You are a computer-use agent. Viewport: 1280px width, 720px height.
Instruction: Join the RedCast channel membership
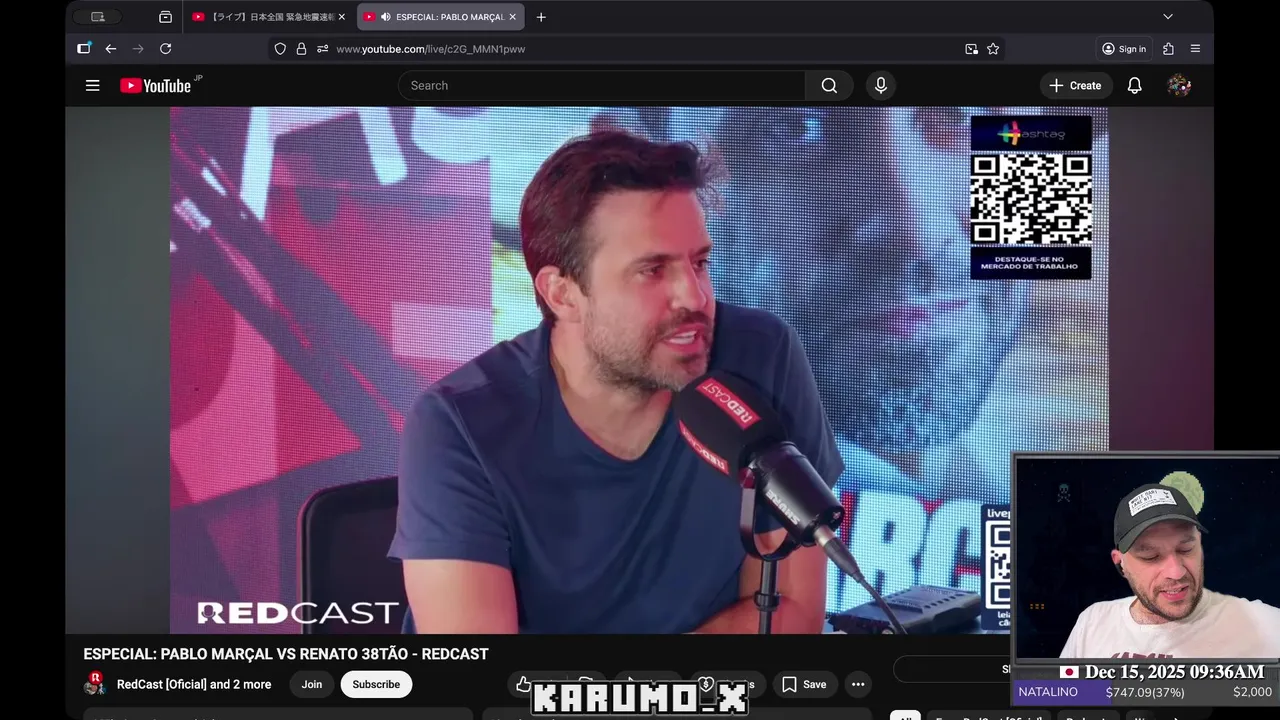coord(312,684)
